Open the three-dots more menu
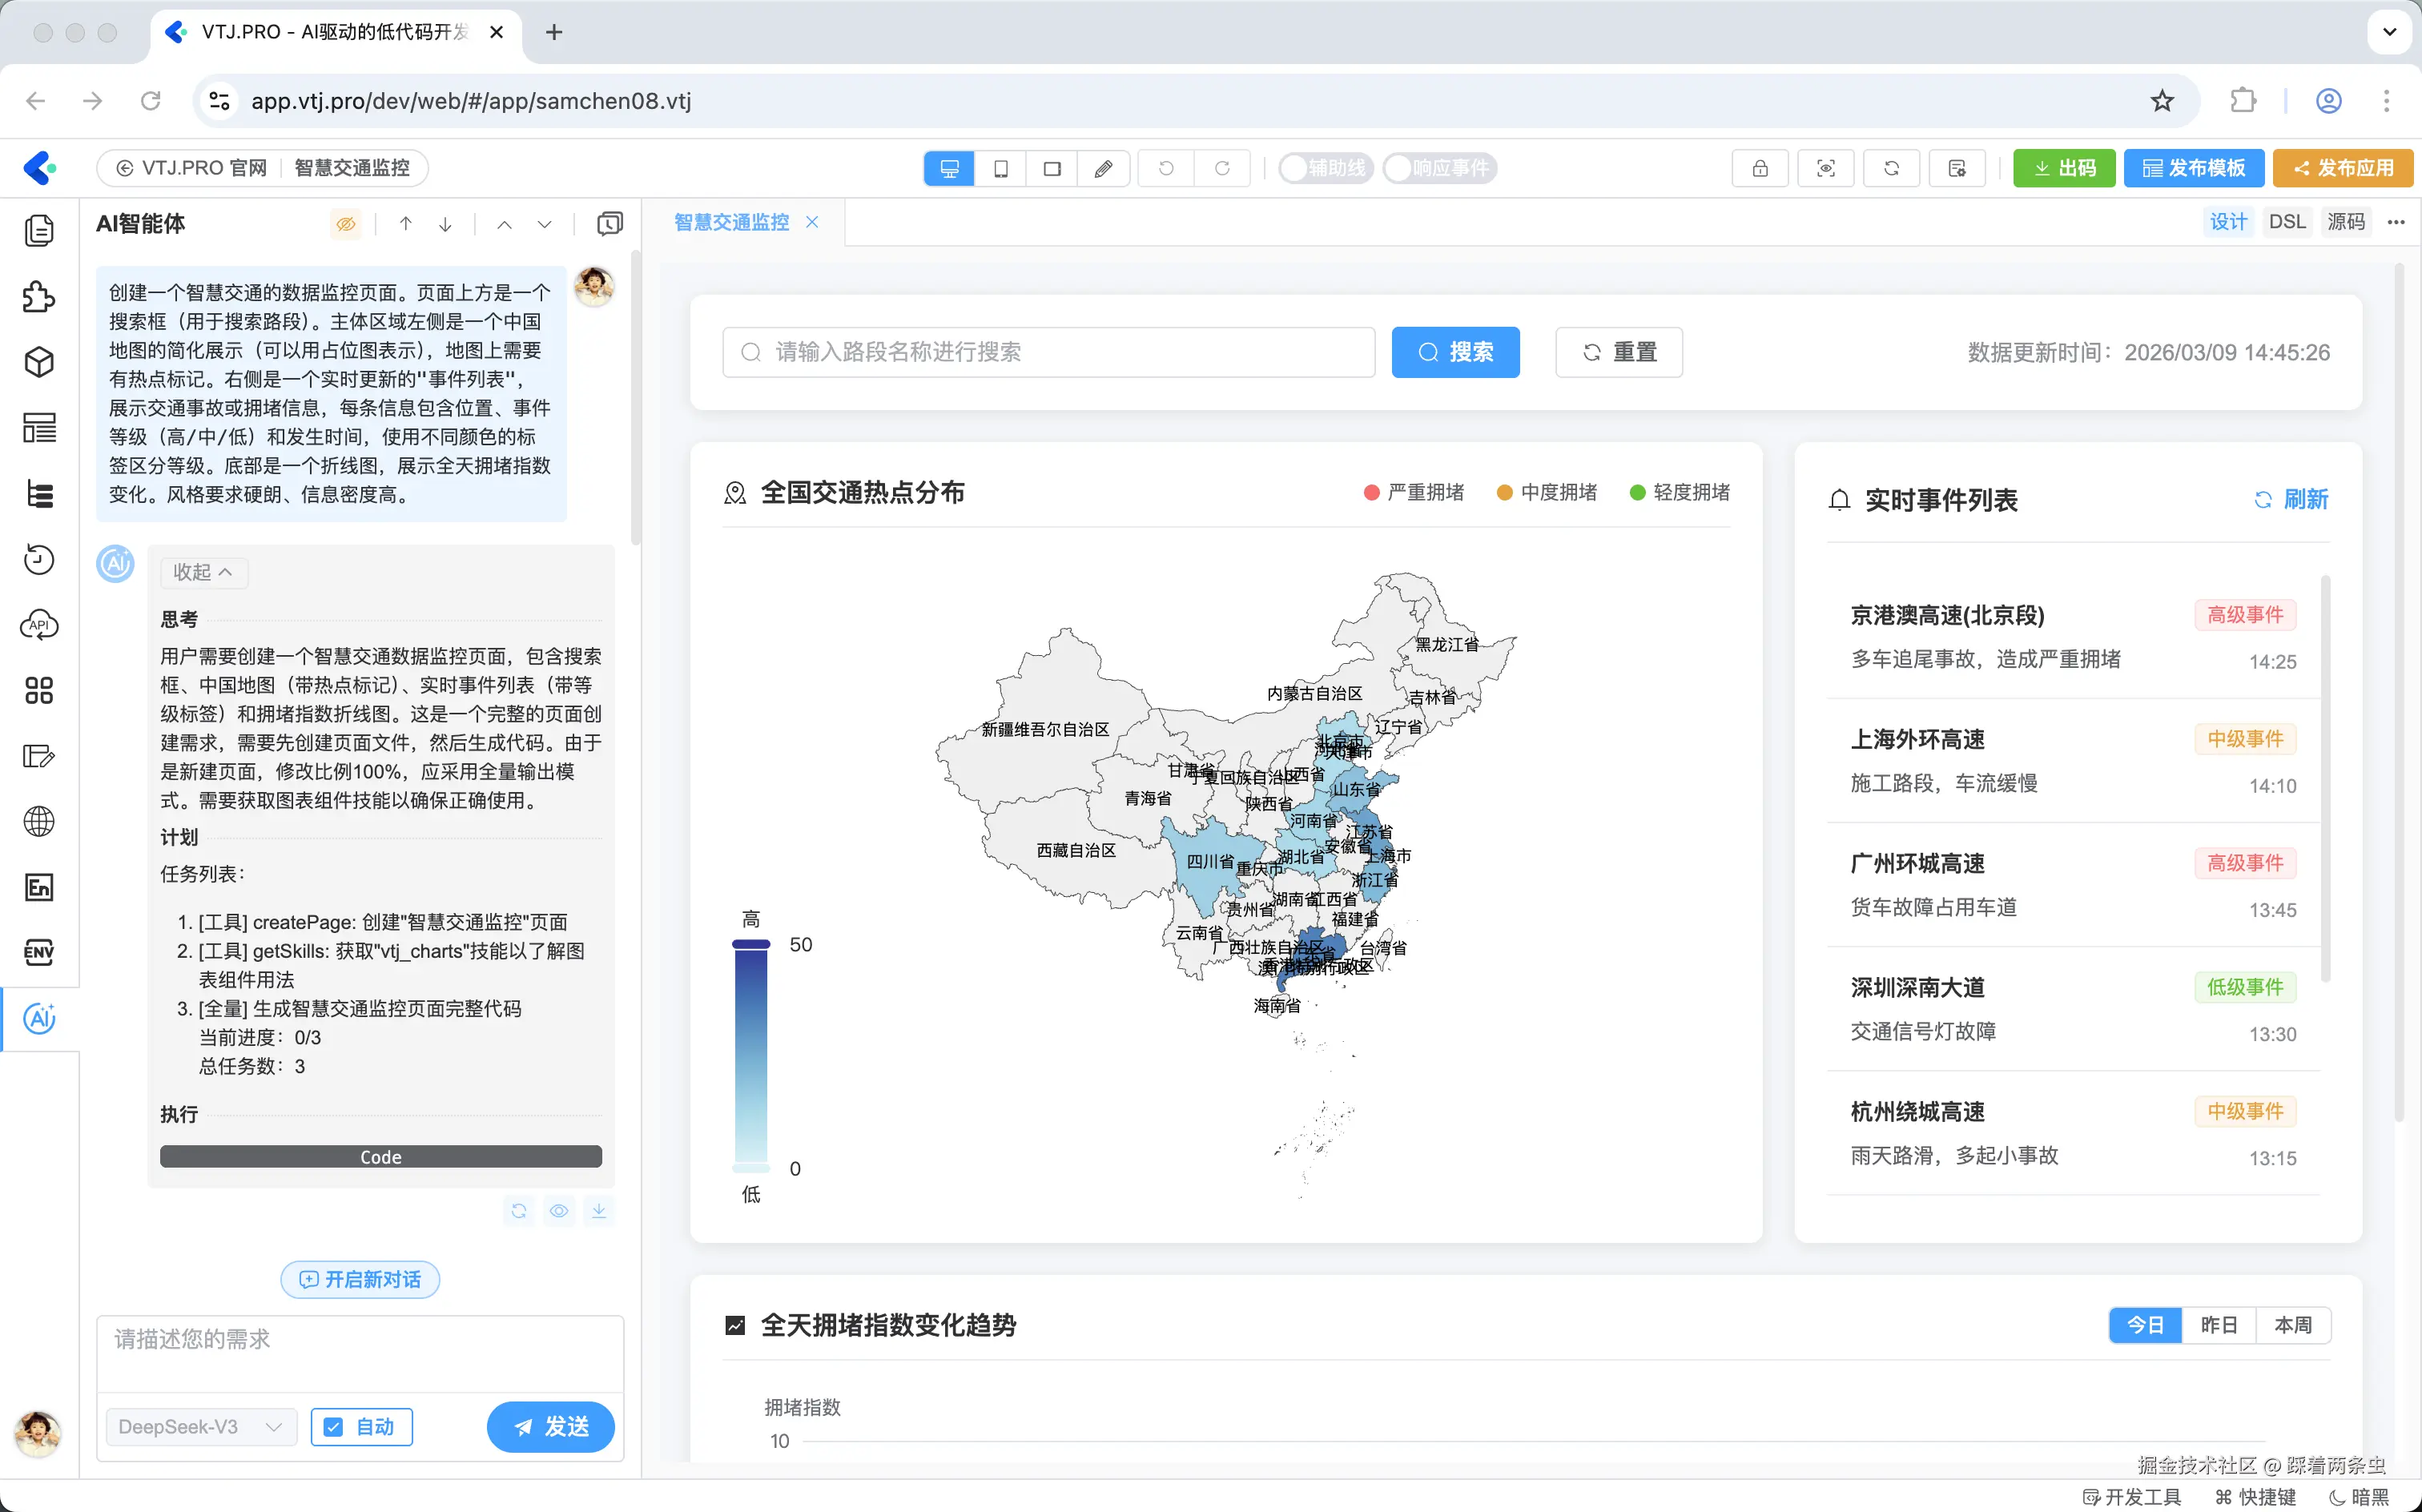This screenshot has height=1512, width=2422. [2395, 222]
